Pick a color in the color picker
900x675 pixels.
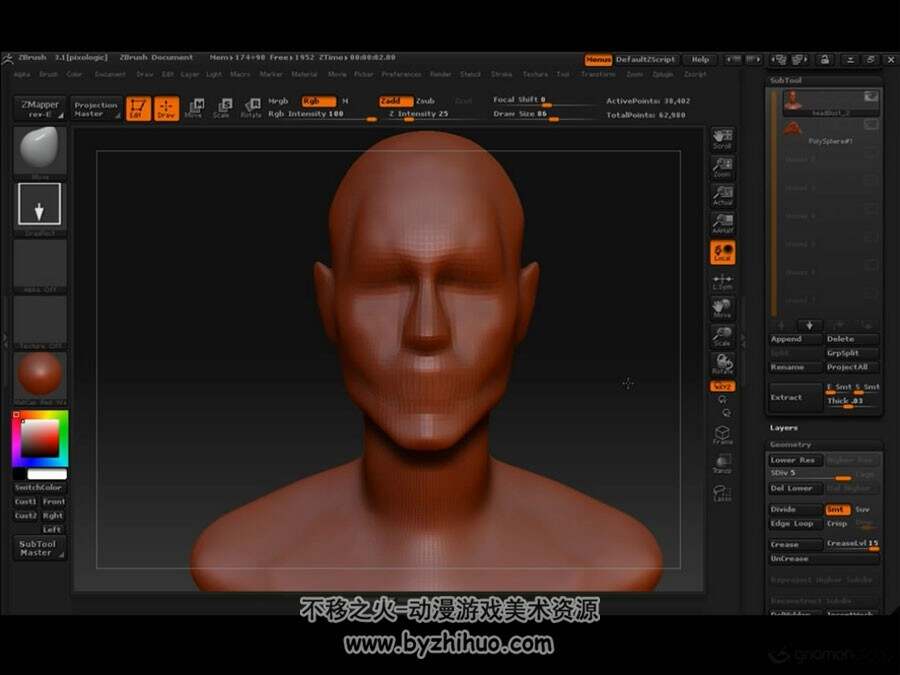(x=40, y=439)
